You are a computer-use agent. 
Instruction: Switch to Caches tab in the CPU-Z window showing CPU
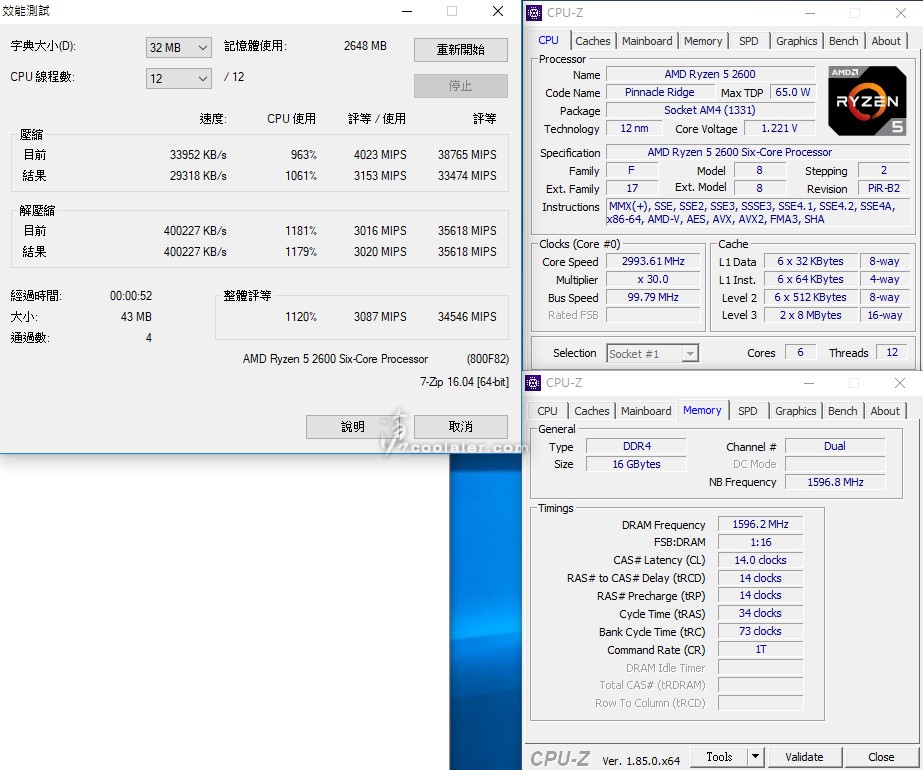click(593, 41)
